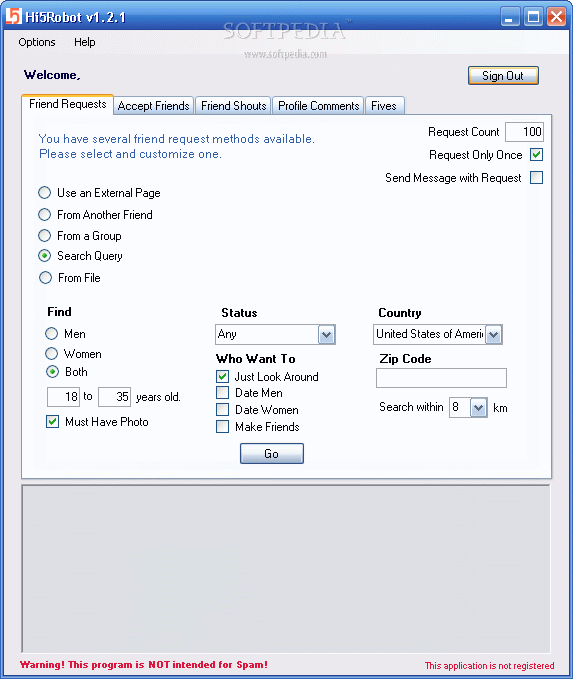Switch to the Friend Requests tab
Viewport: 573px width, 679px height.
(68, 104)
